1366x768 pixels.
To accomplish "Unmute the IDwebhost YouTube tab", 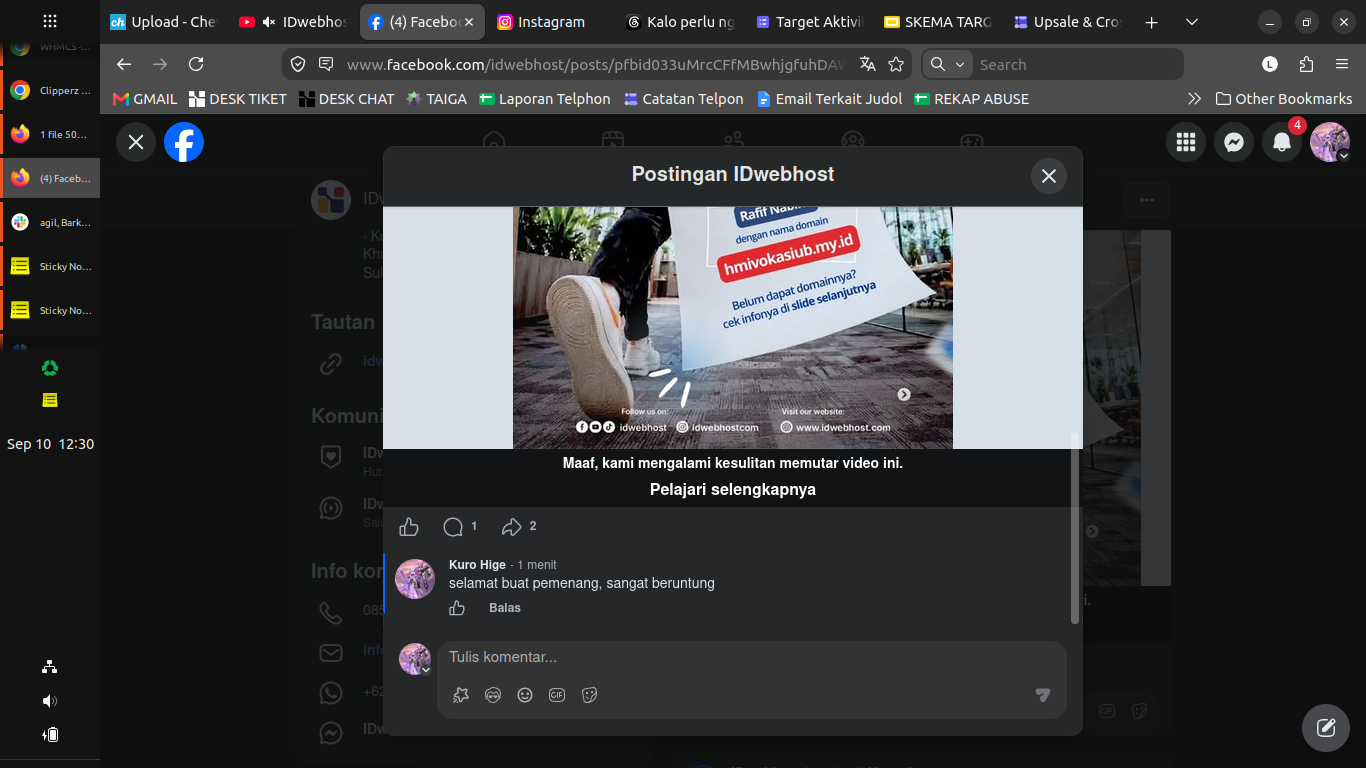I will (268, 22).
